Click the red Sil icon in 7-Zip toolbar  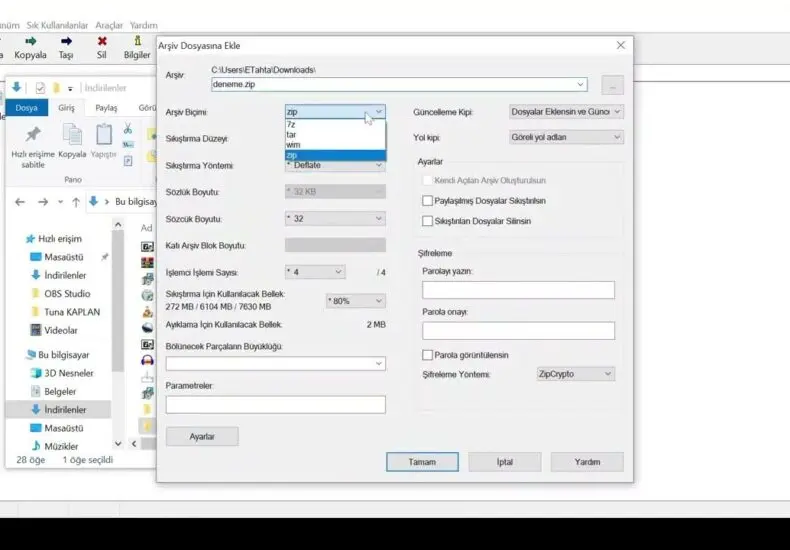click(x=102, y=41)
